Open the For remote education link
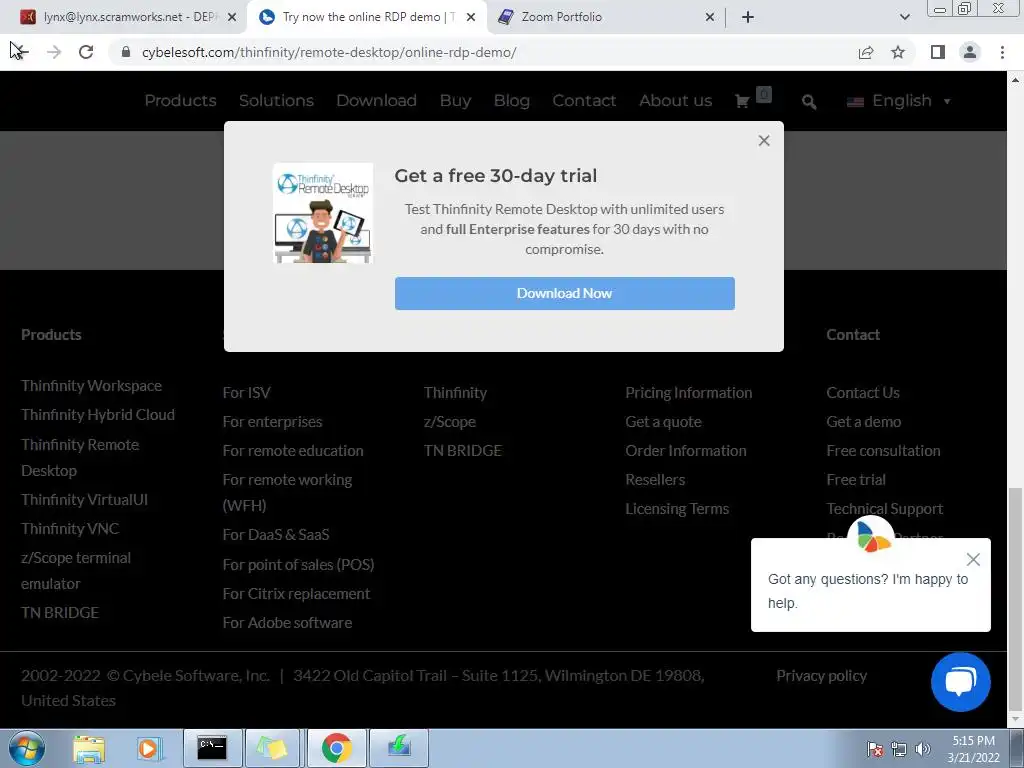Viewport: 1024px width, 768px height. click(x=293, y=451)
